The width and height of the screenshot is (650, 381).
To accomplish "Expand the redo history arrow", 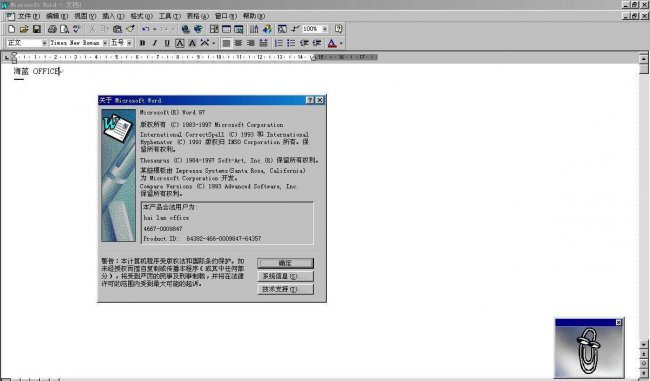I will coord(173,29).
